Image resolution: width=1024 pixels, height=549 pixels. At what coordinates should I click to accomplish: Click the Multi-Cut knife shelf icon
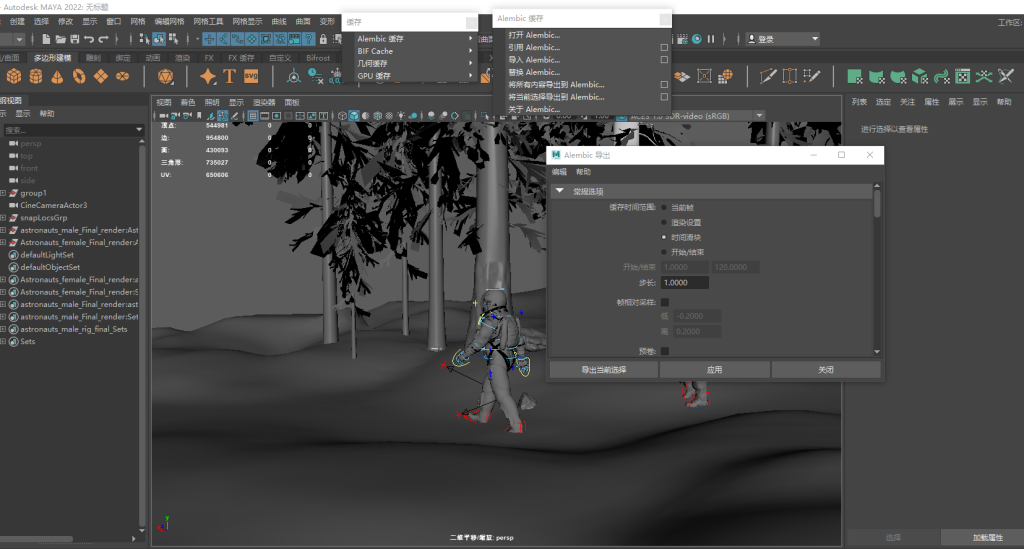click(x=768, y=76)
